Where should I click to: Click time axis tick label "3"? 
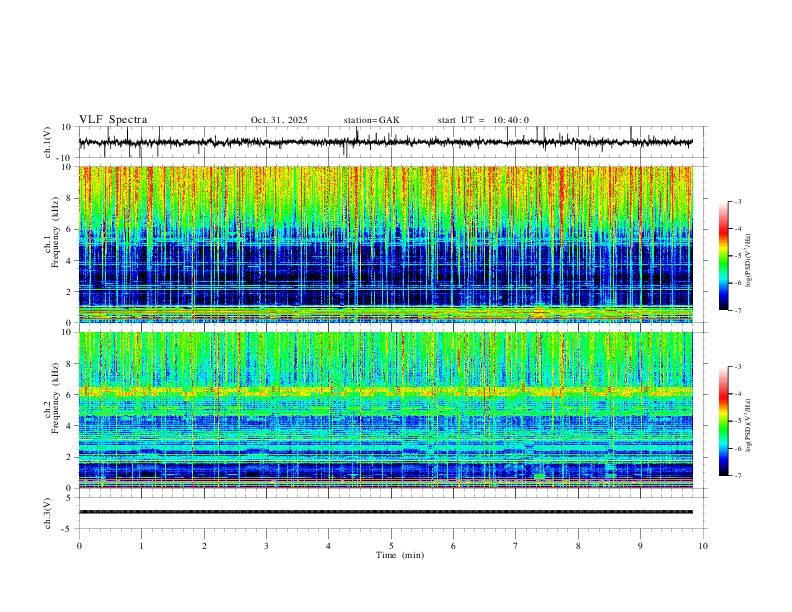point(266,546)
